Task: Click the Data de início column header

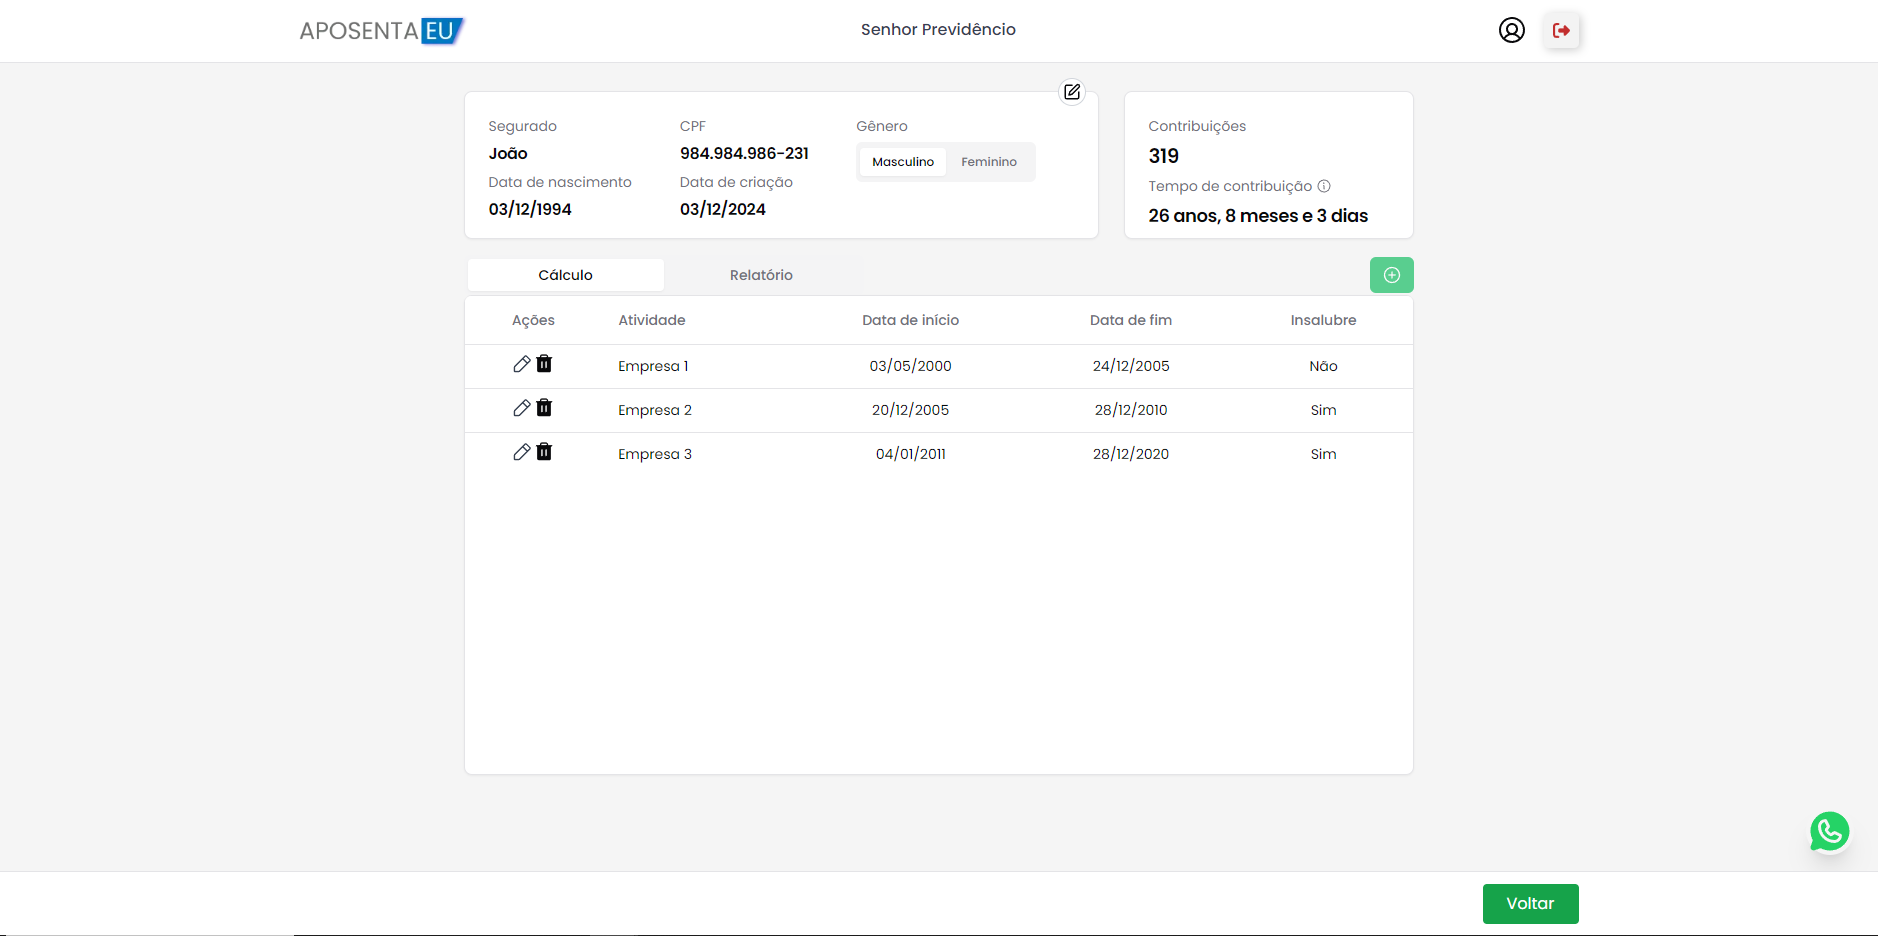Action: point(910,320)
